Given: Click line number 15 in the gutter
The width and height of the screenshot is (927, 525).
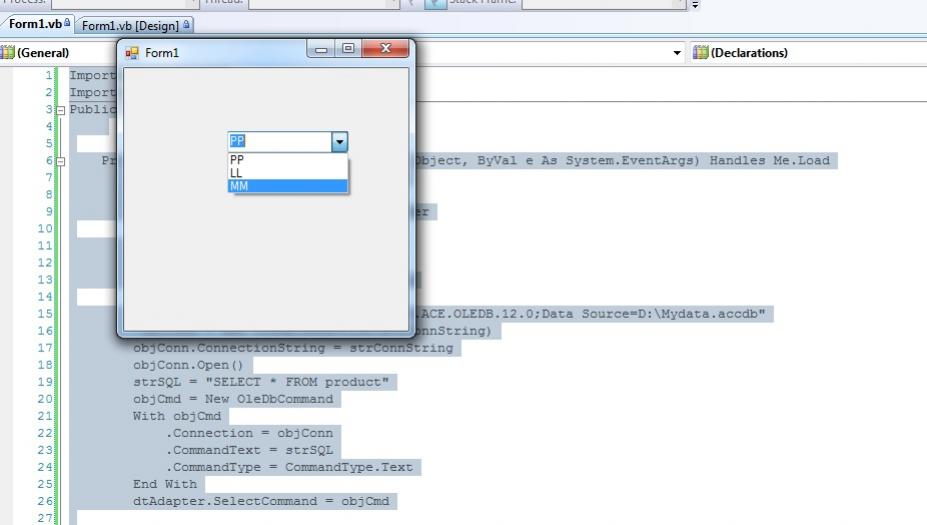Looking at the screenshot, I should click(x=45, y=314).
